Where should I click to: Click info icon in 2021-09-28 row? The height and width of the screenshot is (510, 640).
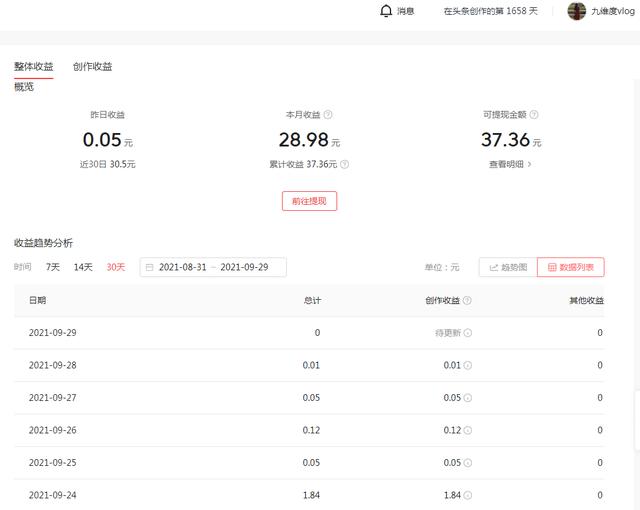[468, 365]
